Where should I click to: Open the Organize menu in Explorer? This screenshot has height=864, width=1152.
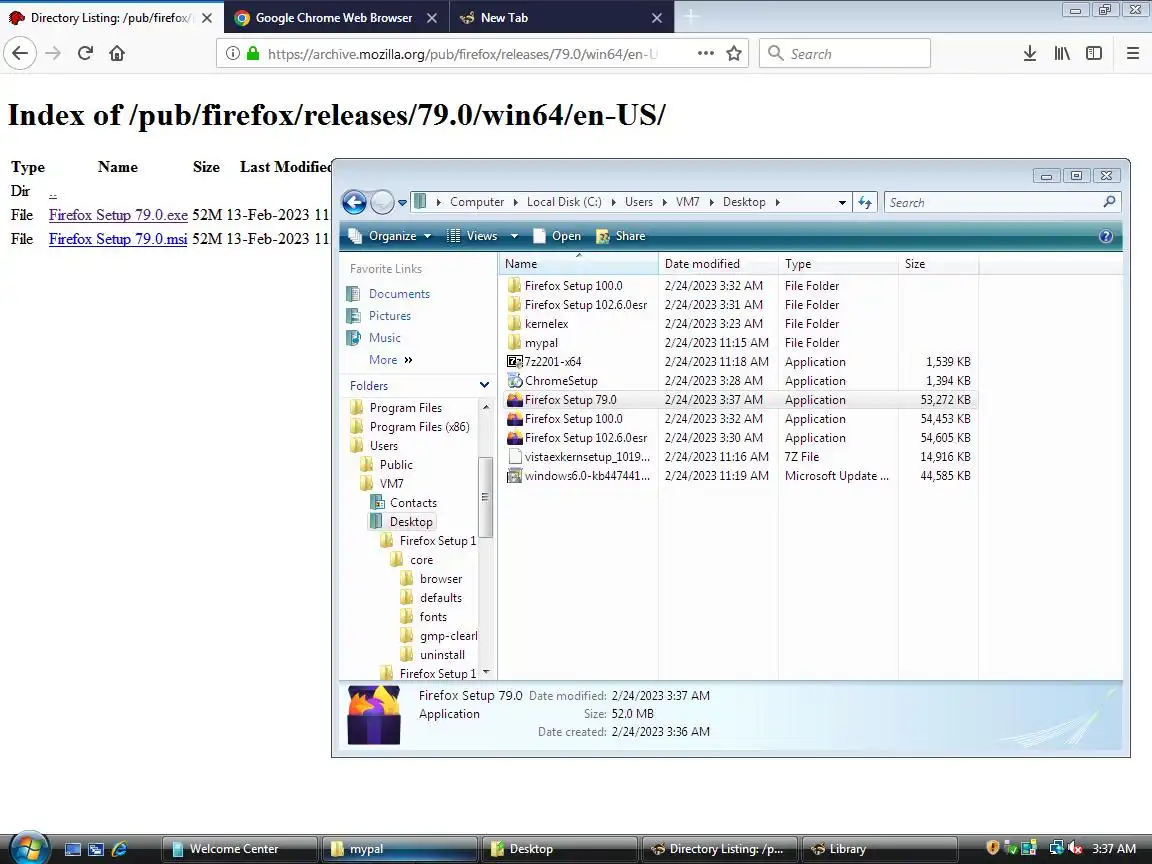point(390,236)
